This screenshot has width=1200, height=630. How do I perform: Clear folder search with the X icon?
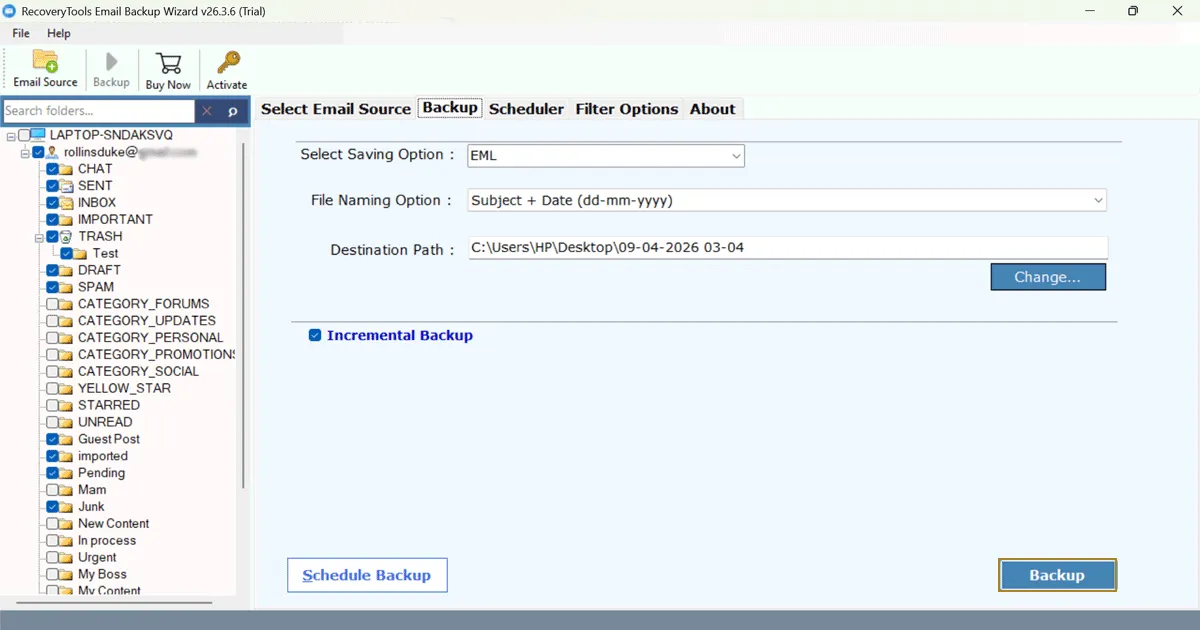tap(208, 111)
